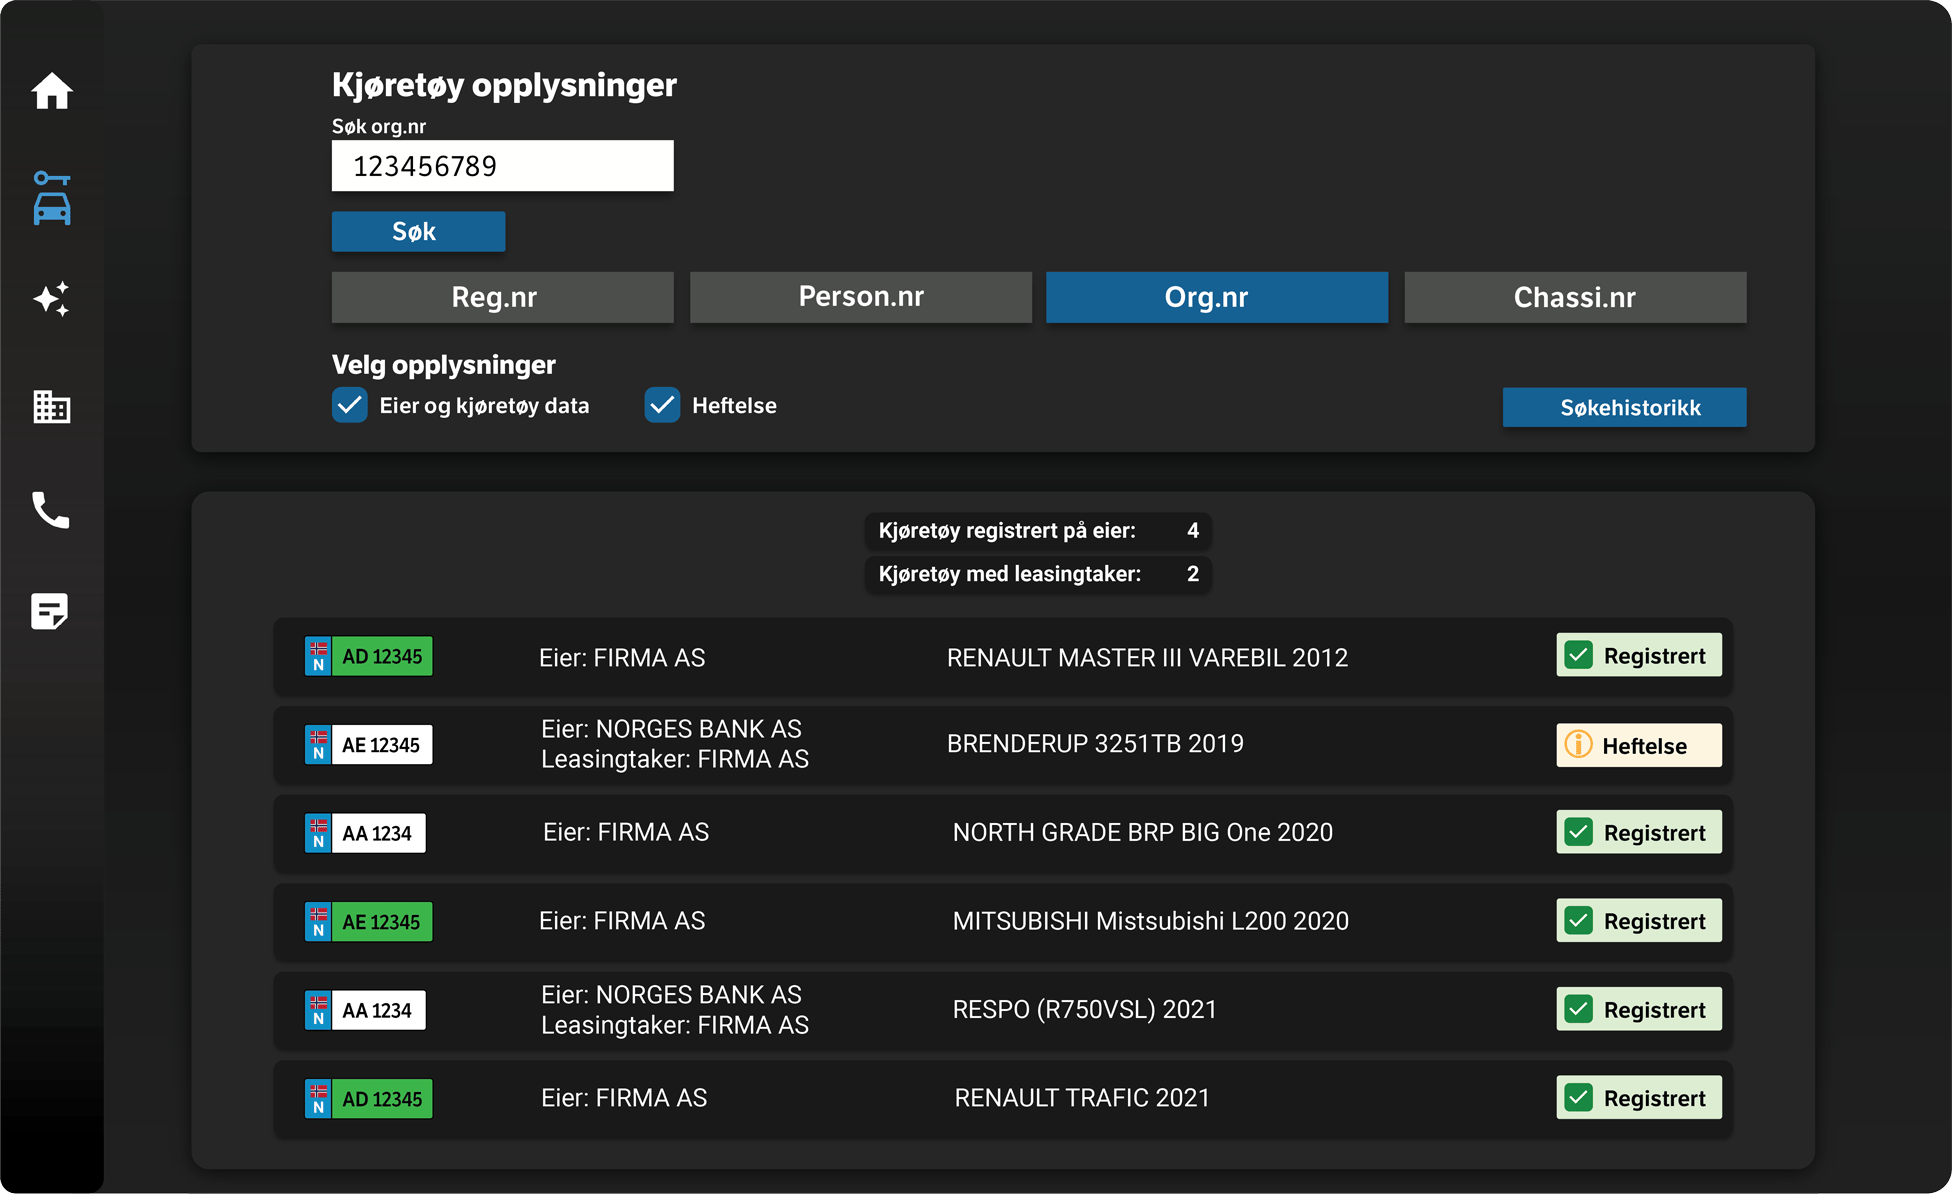
Task: Select green plate AE 12345 on MITSUBISHI row
Action: click(369, 922)
